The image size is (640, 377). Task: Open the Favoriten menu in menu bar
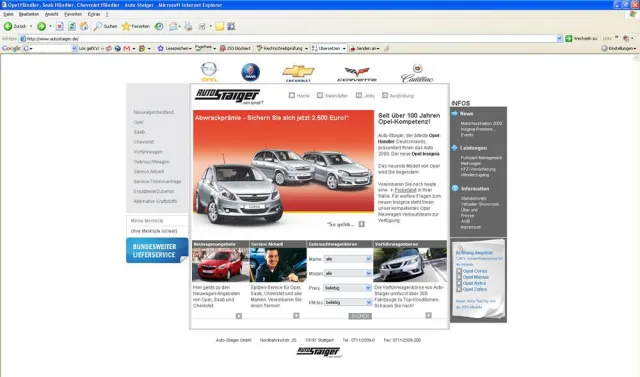[73, 14]
